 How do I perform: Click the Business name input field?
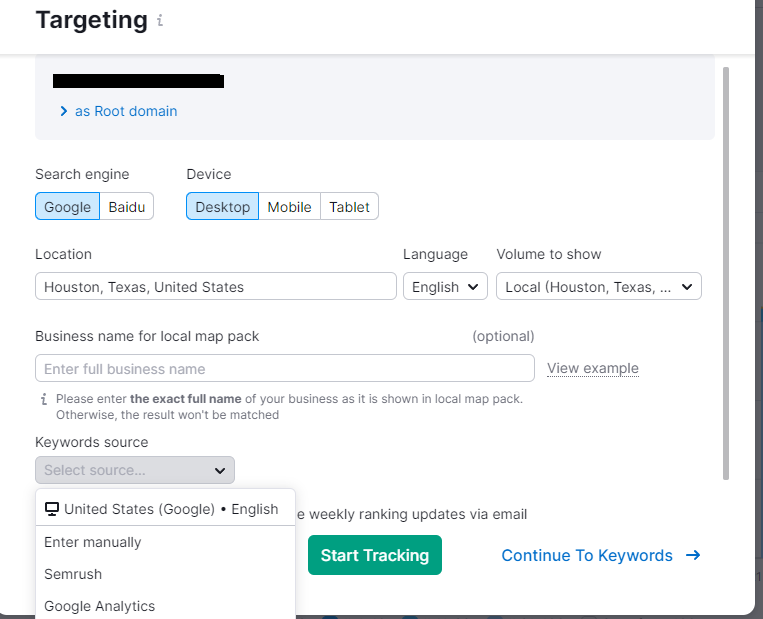click(x=284, y=369)
